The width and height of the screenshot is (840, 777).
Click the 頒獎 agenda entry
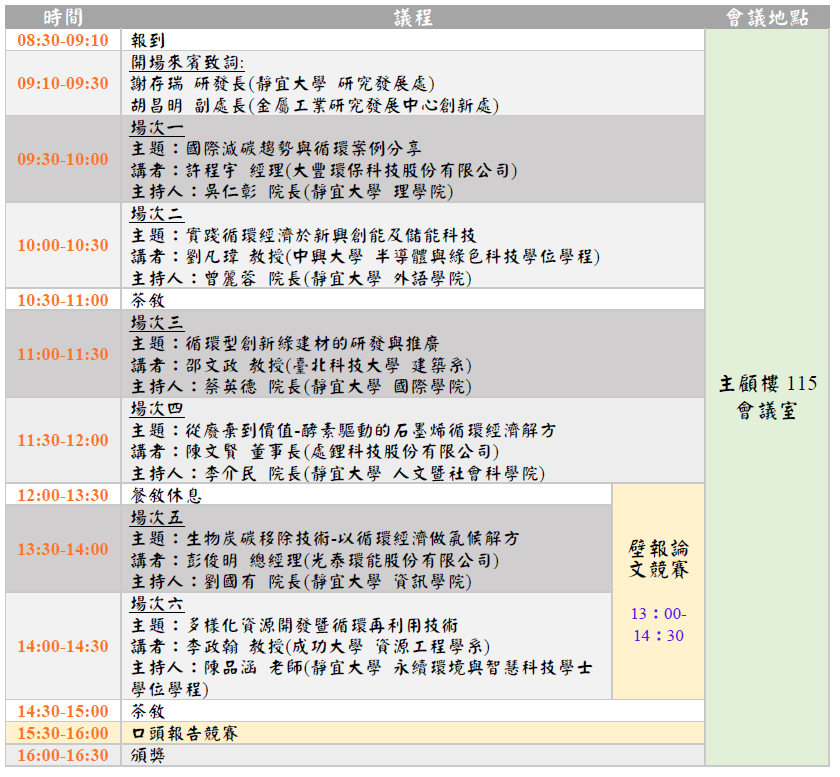click(148, 755)
